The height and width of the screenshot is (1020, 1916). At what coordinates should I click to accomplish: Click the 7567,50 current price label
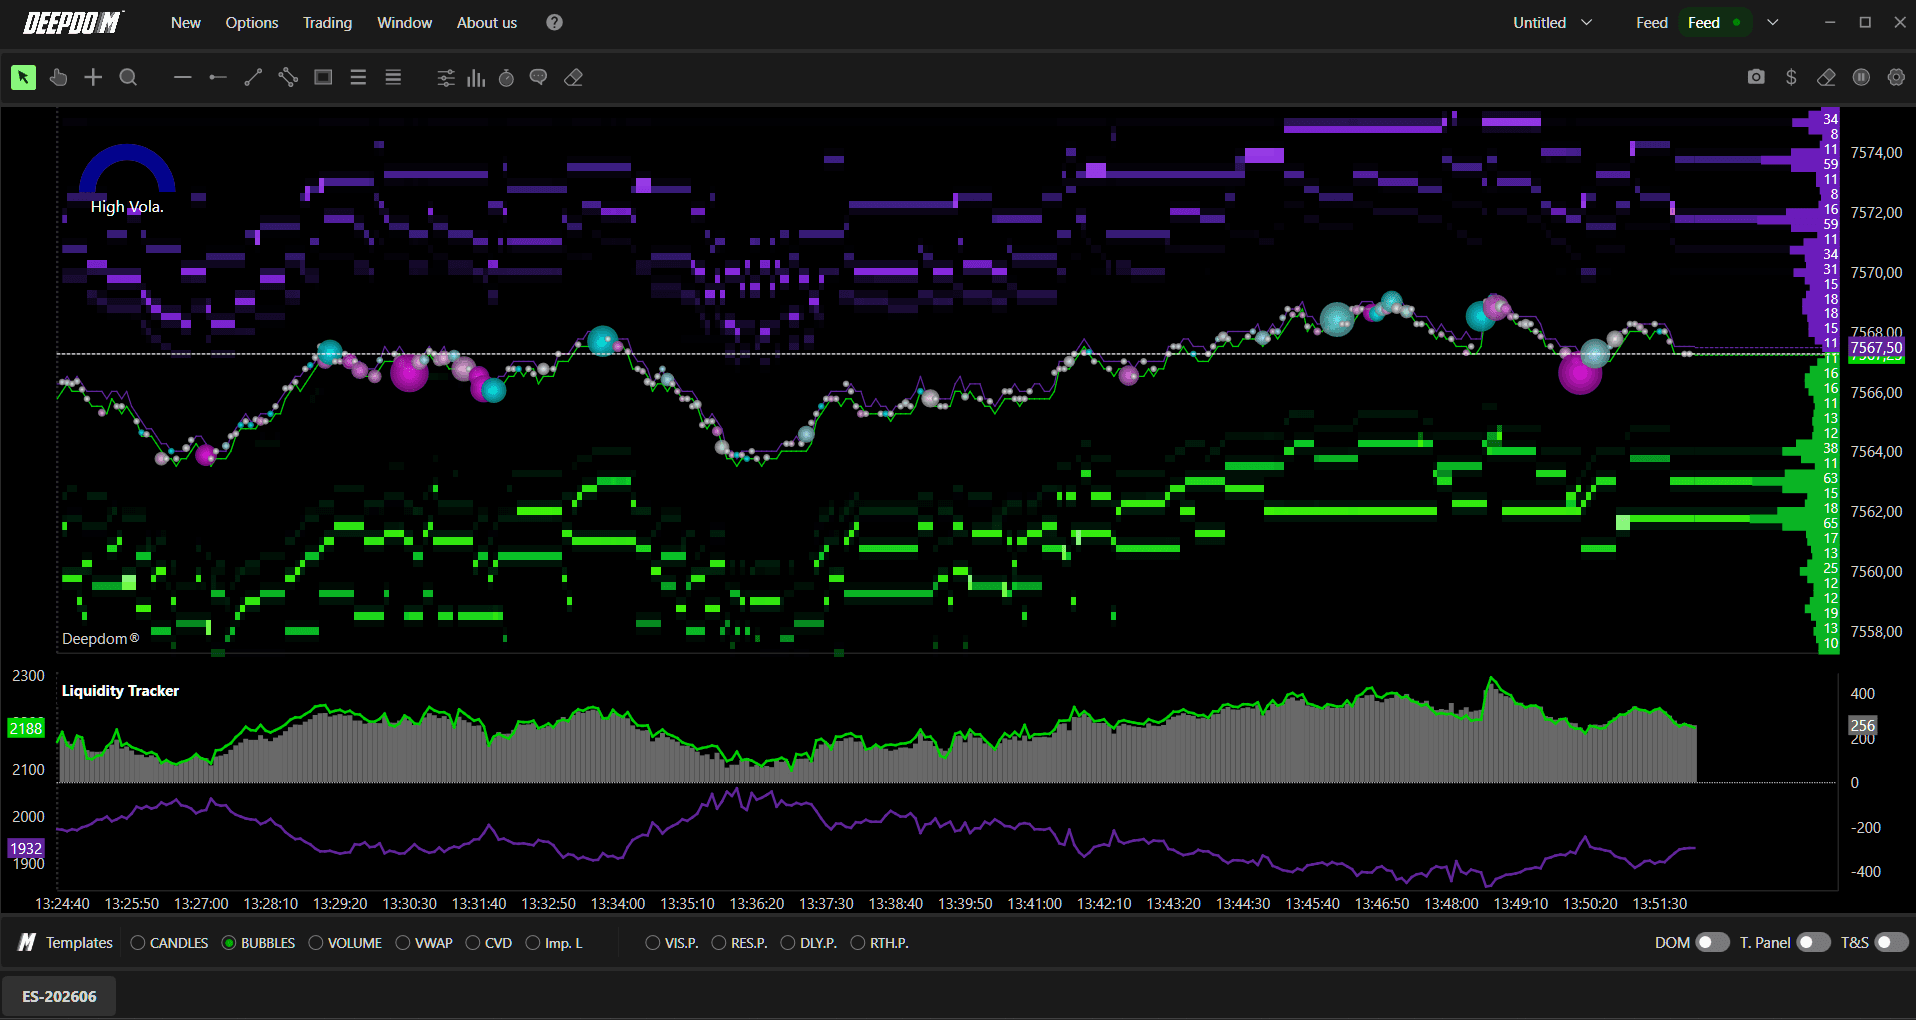(1876, 348)
